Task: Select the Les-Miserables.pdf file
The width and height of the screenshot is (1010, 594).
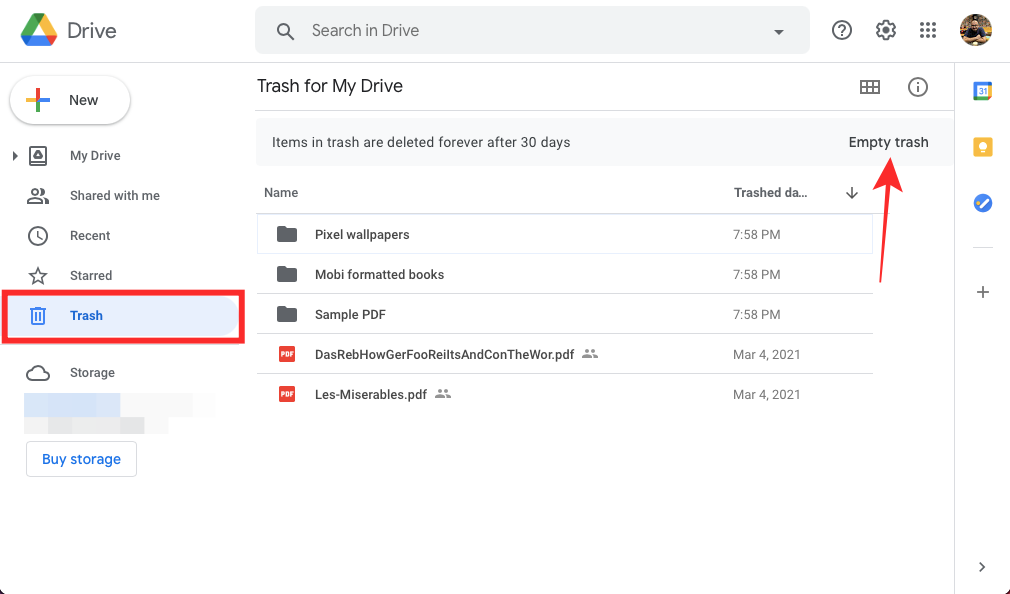Action: [564, 394]
